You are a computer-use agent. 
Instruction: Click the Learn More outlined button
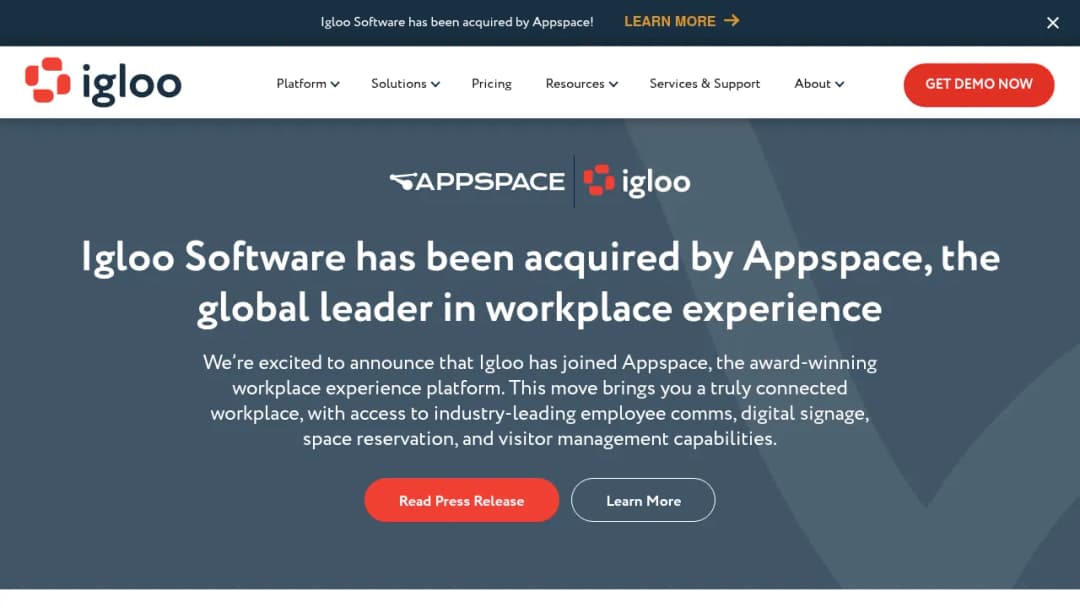643,501
